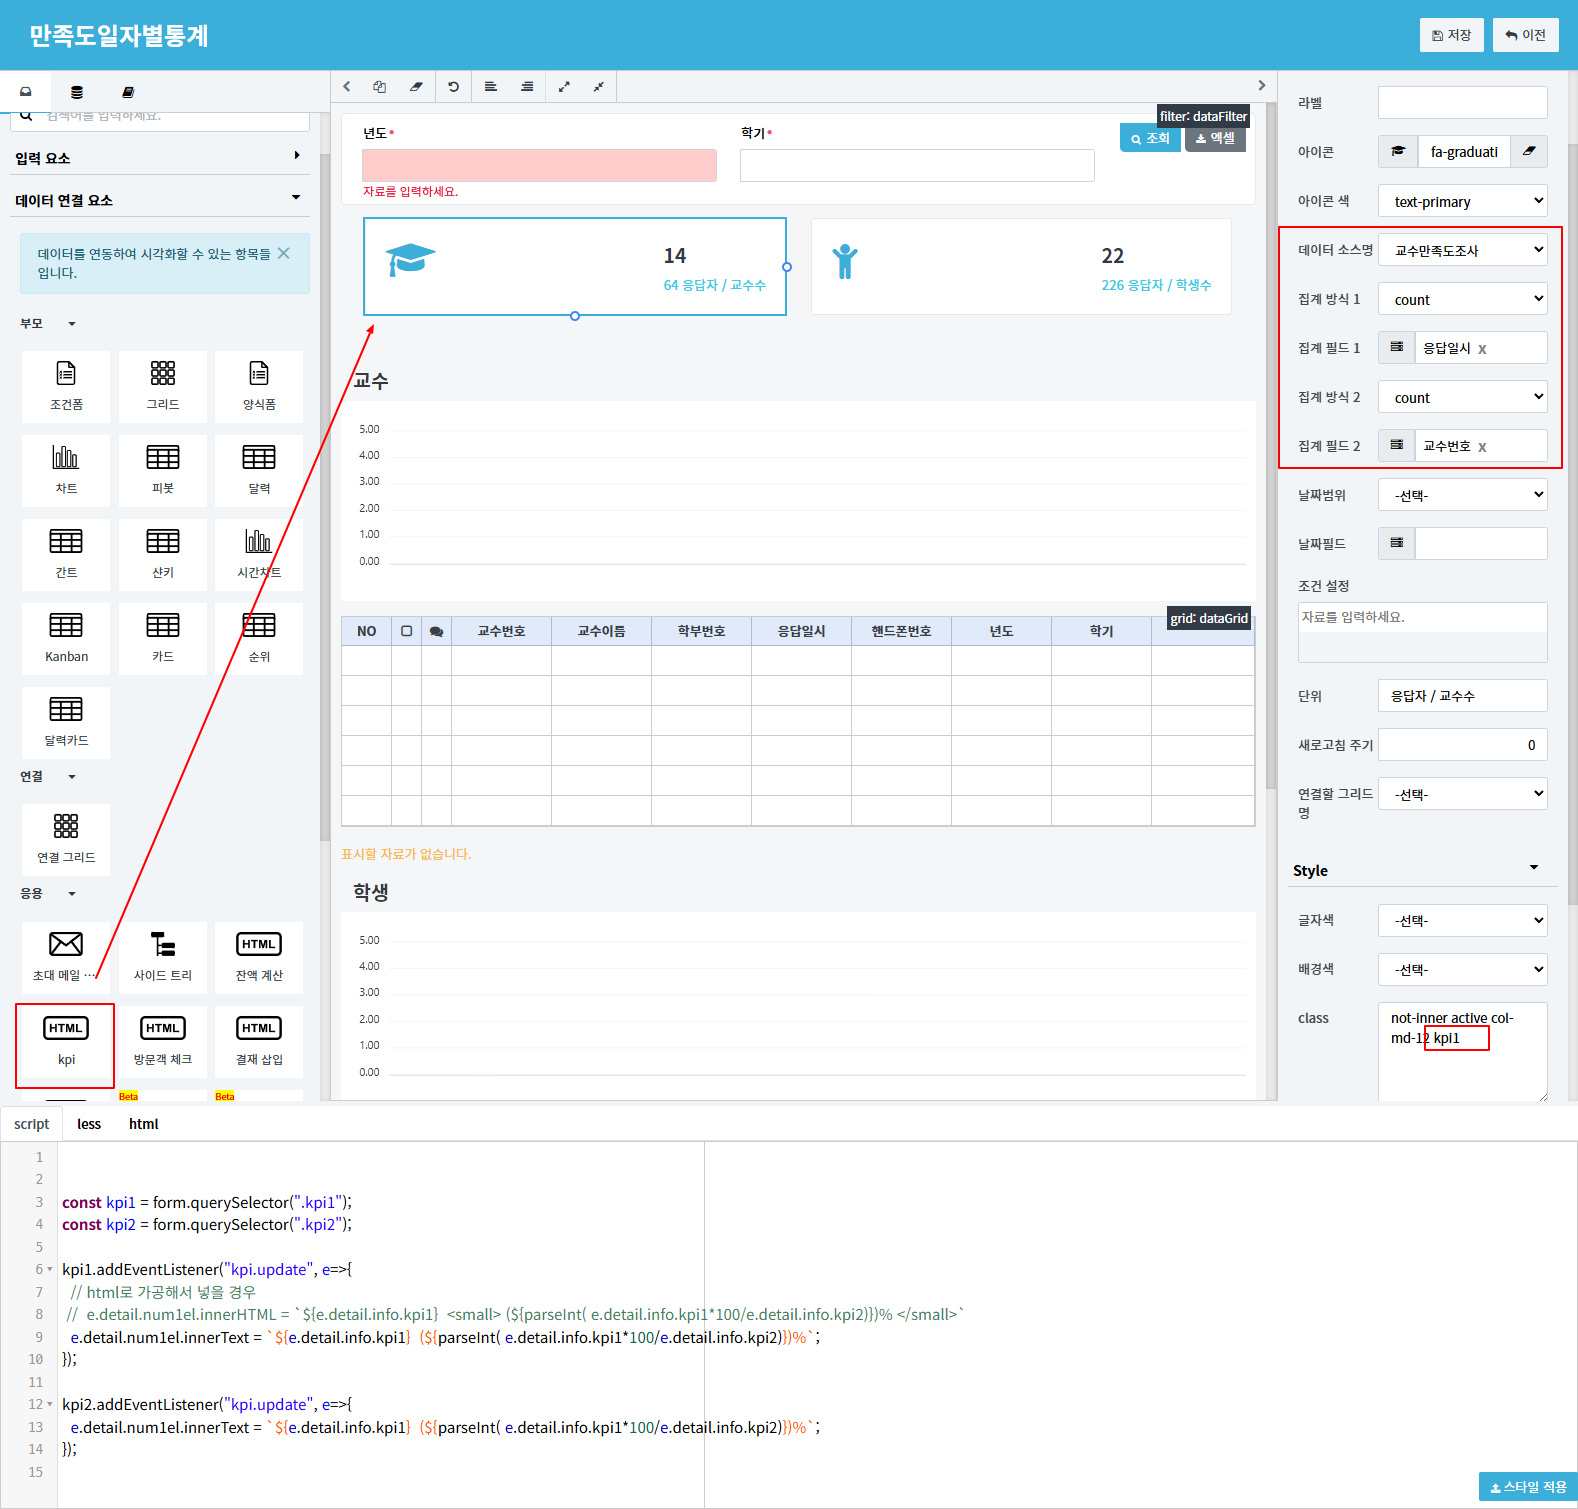1578x1509 pixels.
Task: Select the 잔액 계산 HTML component
Action: coord(259,957)
